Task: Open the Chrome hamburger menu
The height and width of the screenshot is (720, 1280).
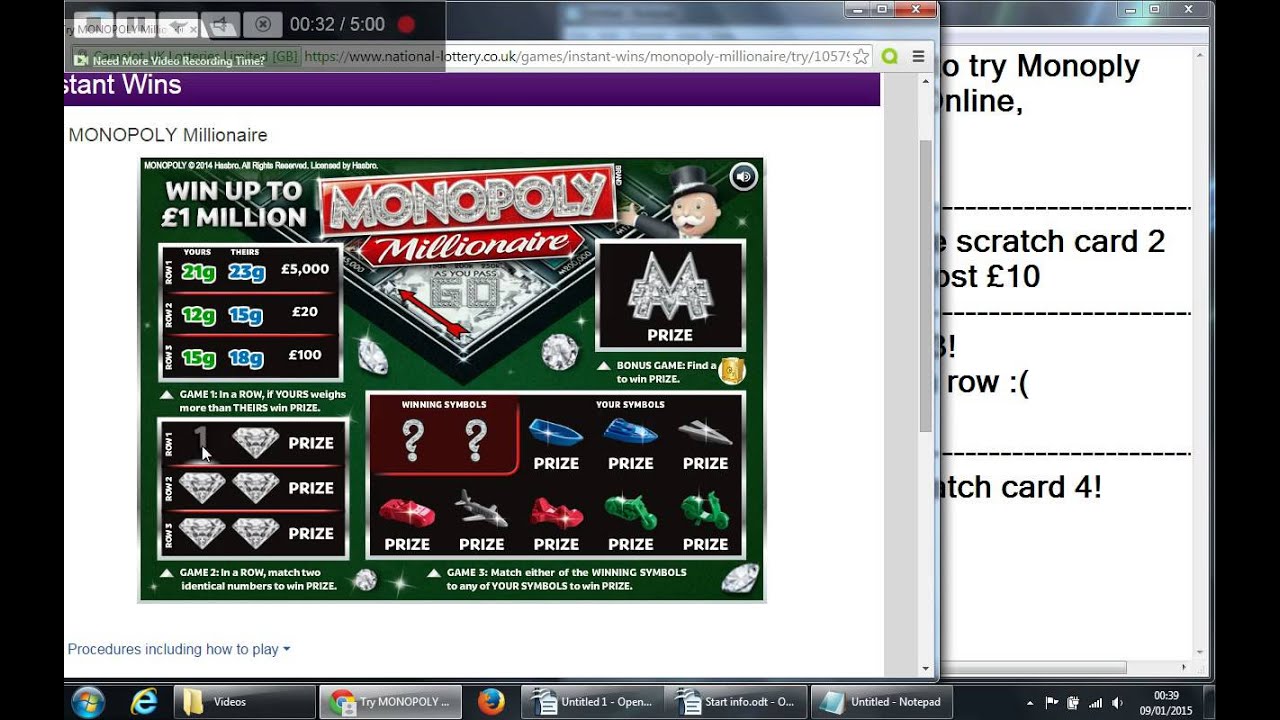Action: point(918,57)
